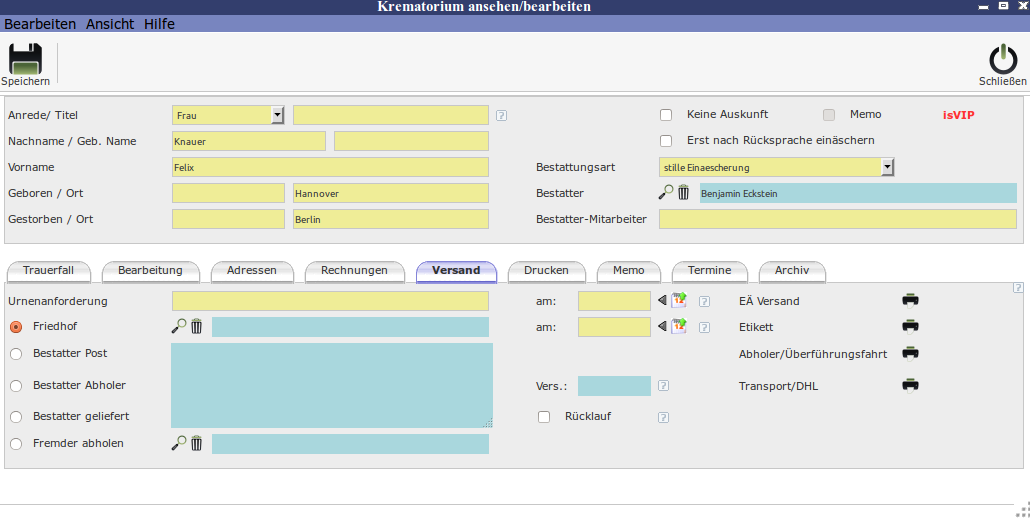This screenshot has height=518, width=1030.
Task: Open calendar picker for Urnenanforderung date
Action: (679, 300)
